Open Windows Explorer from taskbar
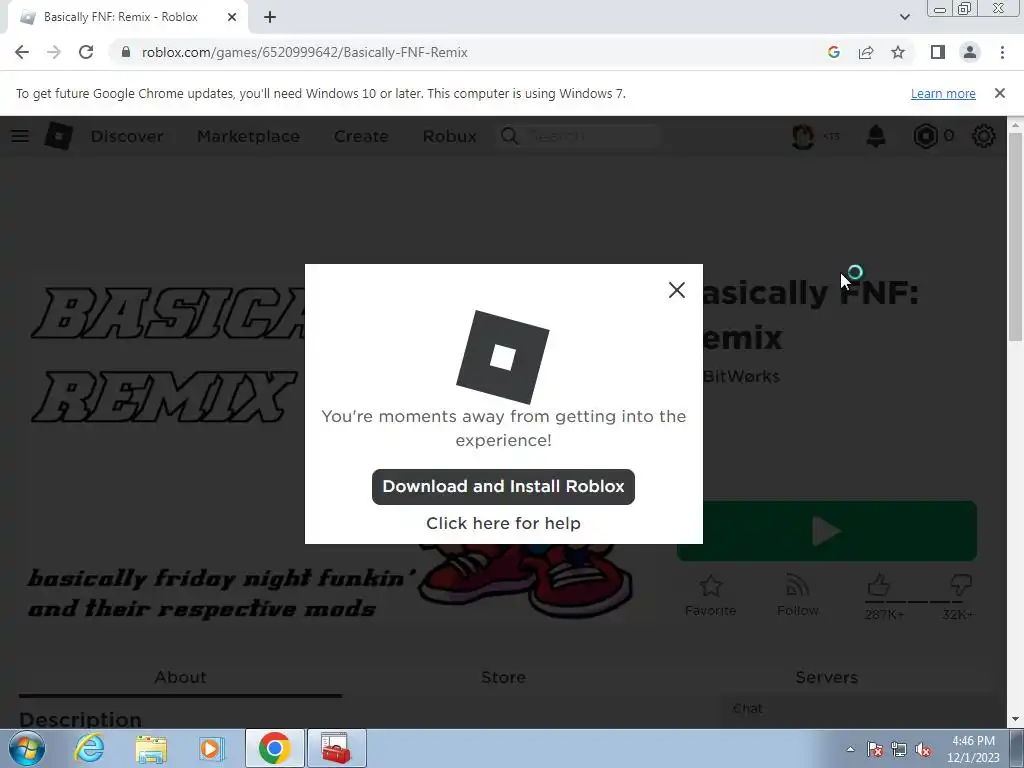 (x=151, y=748)
